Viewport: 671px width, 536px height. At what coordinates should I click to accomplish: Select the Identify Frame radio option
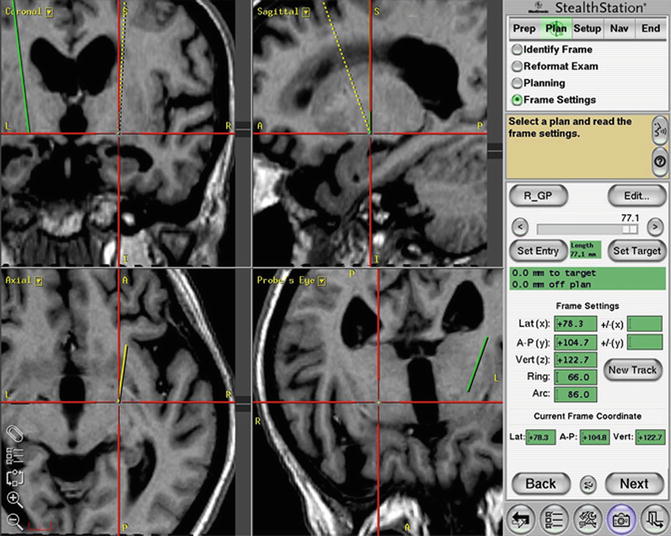point(516,49)
